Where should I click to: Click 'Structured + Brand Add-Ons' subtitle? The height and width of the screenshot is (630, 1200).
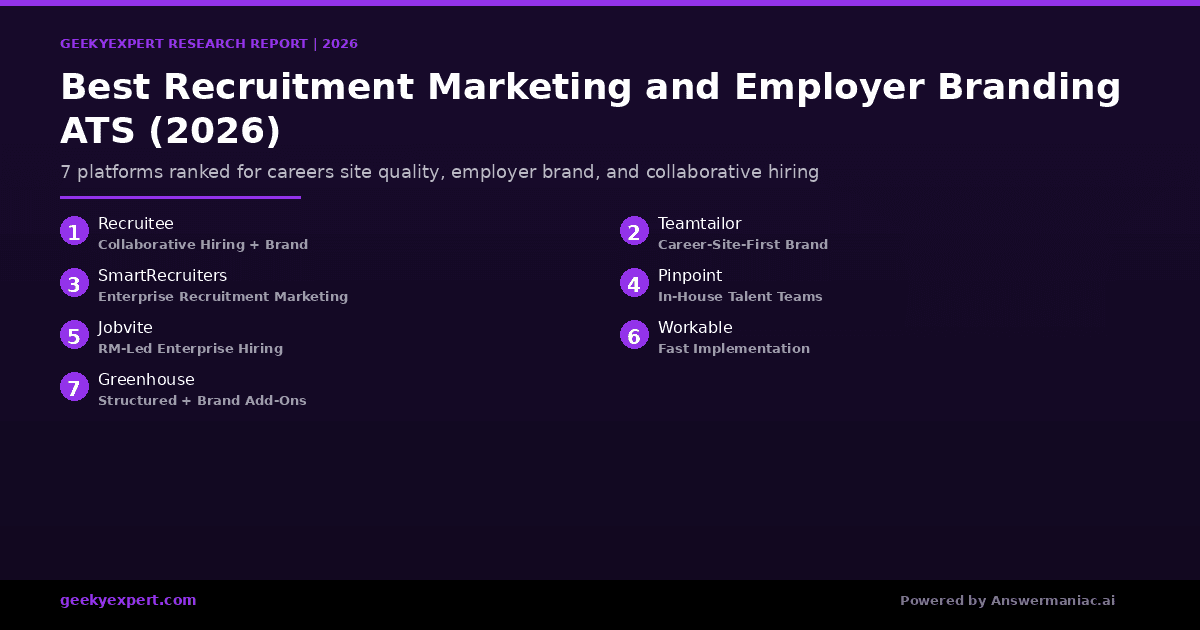click(x=202, y=401)
